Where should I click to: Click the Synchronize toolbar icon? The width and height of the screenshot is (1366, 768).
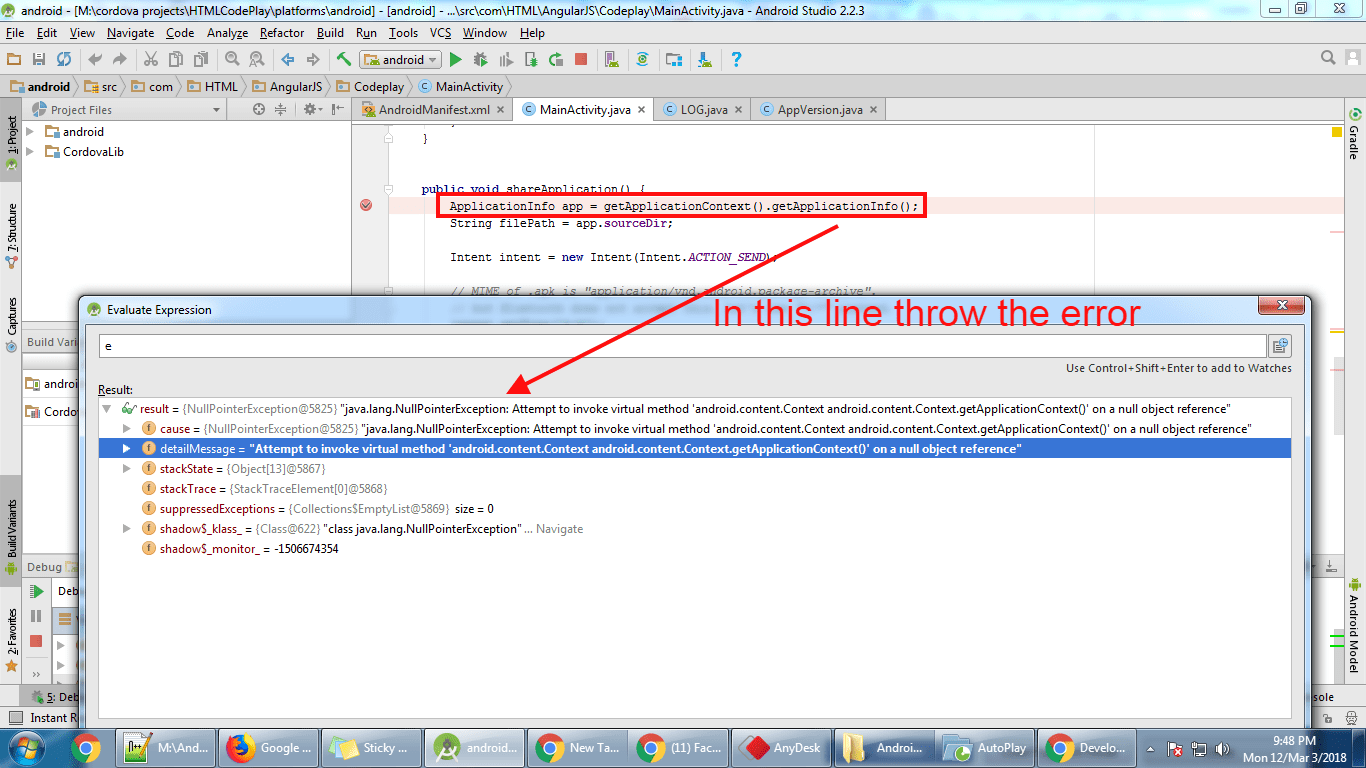click(64, 59)
